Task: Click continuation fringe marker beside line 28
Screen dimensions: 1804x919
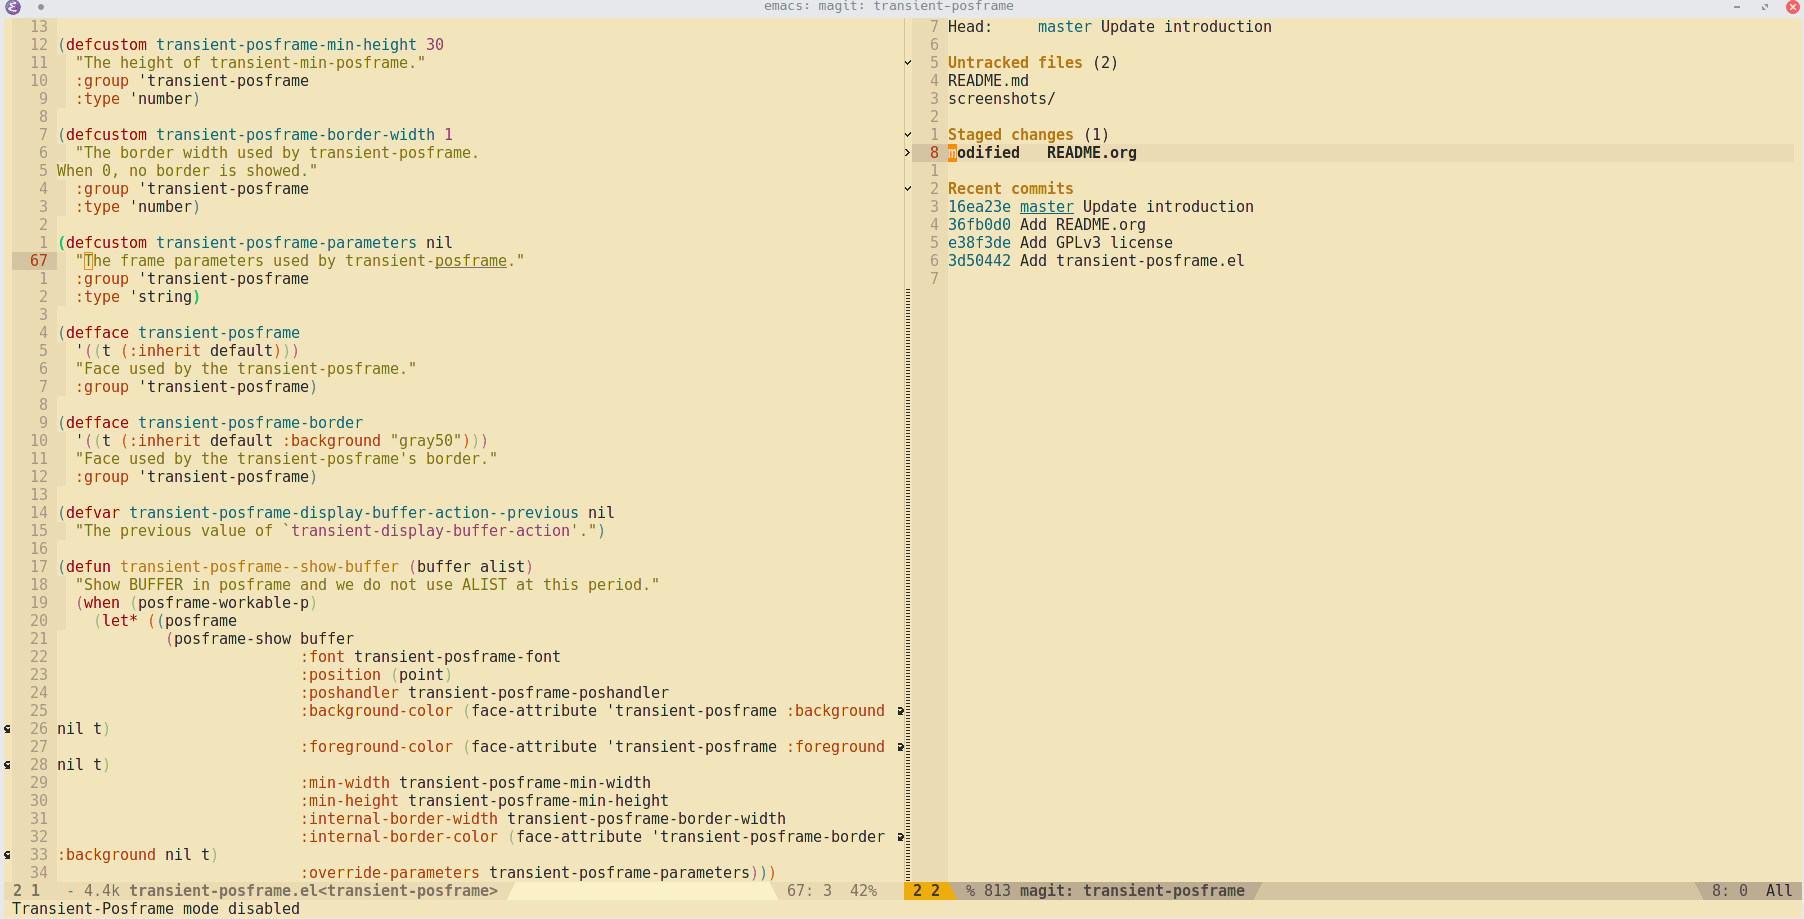Action: [7, 765]
